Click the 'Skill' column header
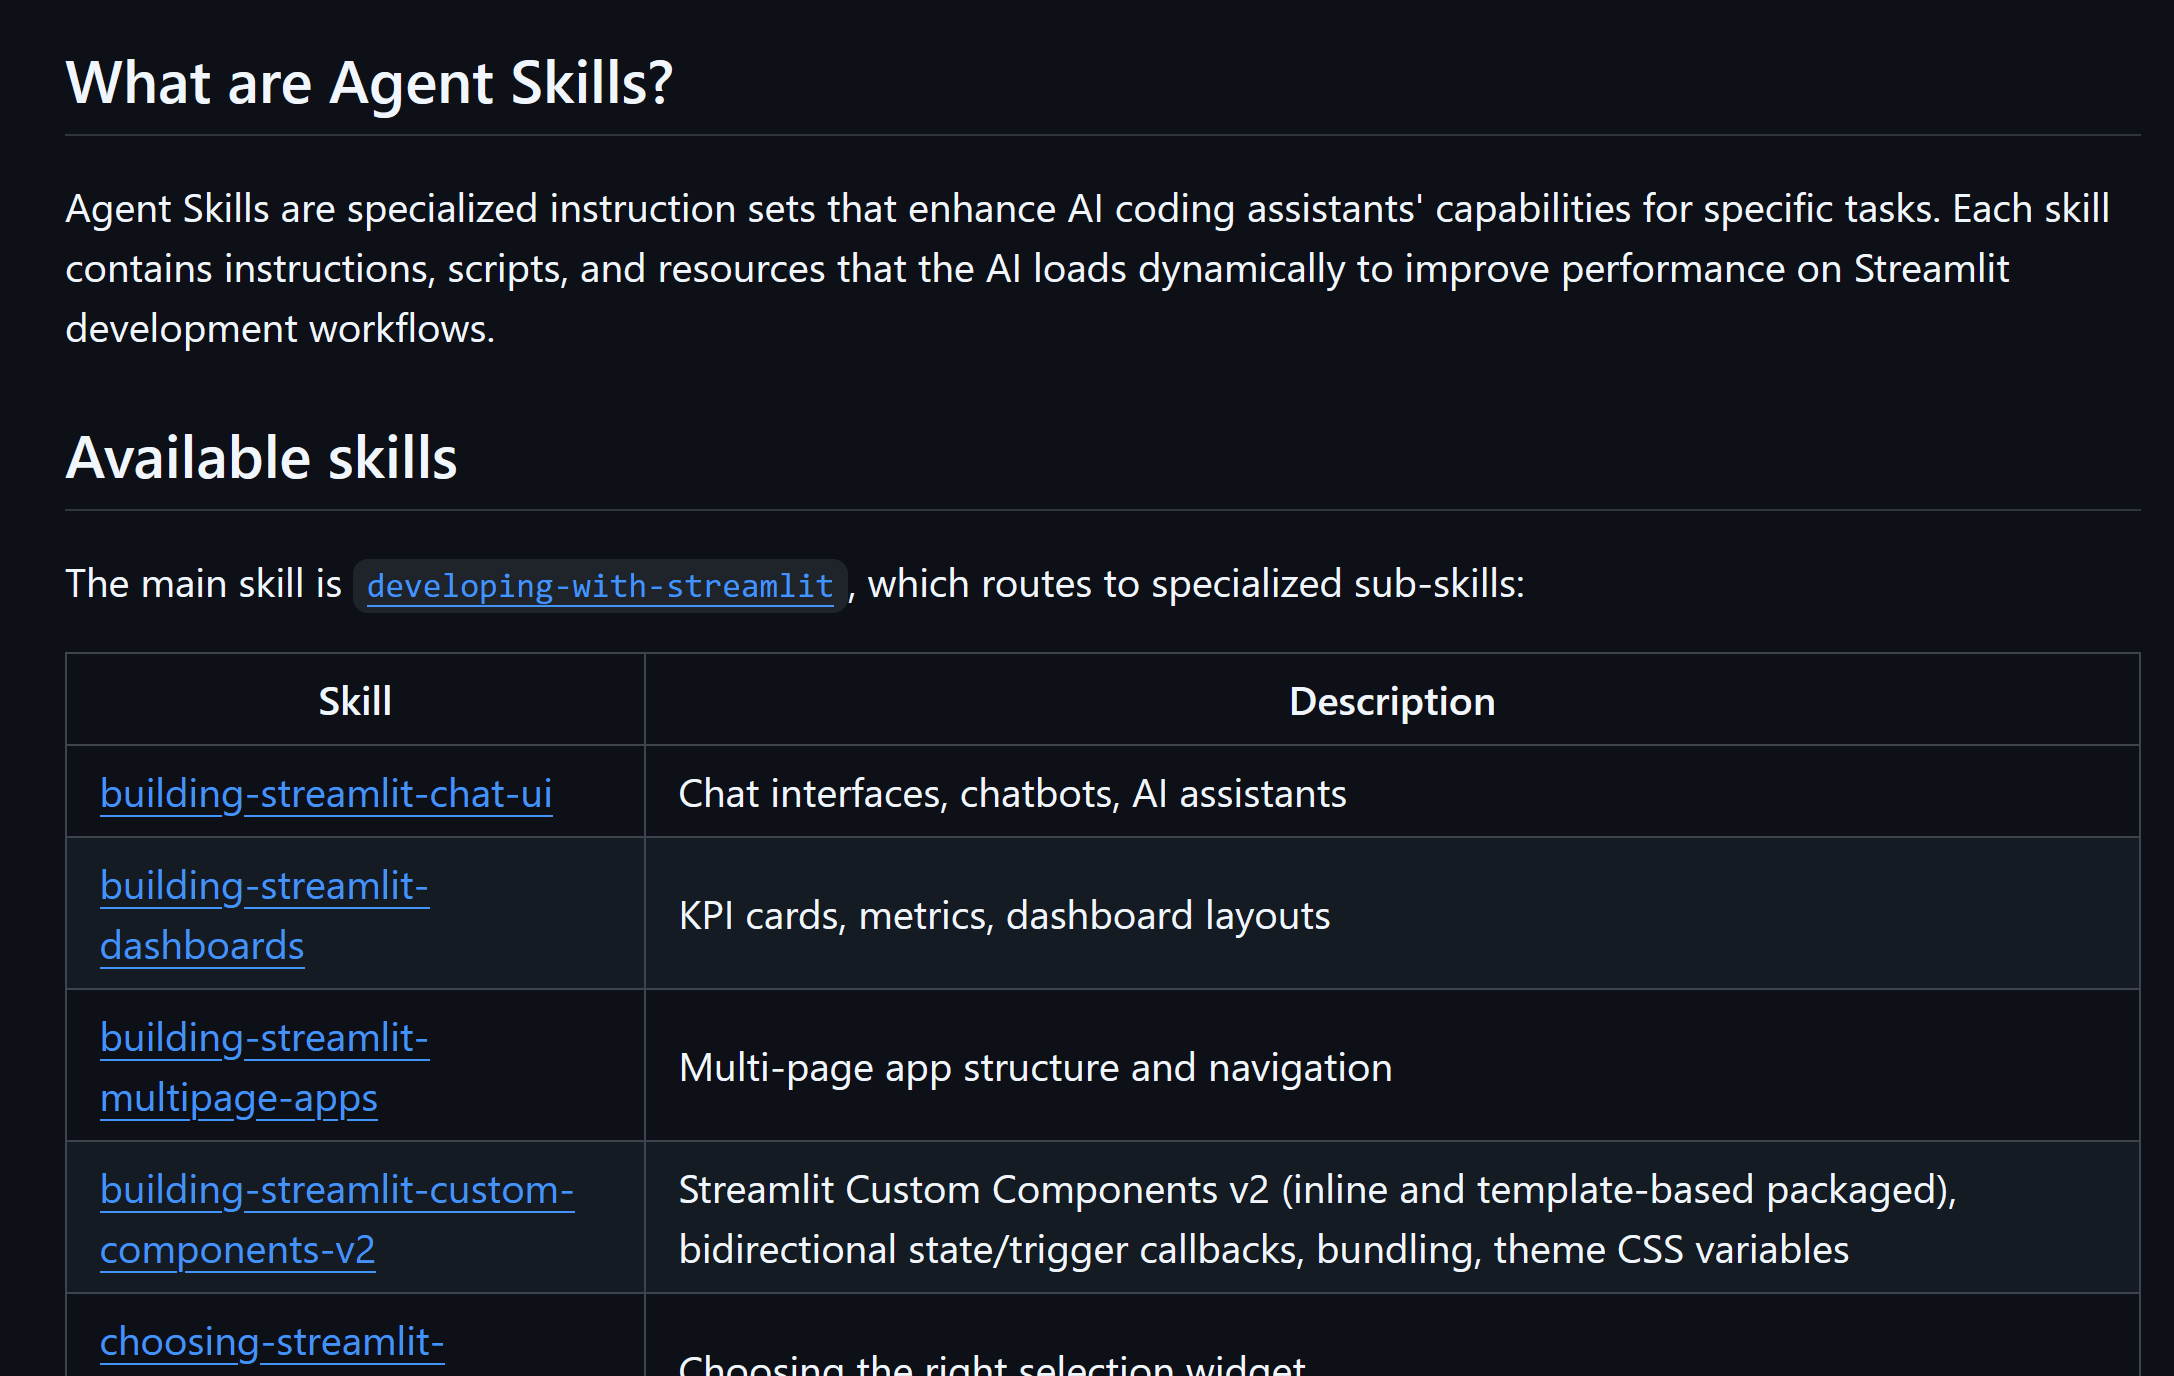Viewport: 2174px width, 1376px height. click(355, 702)
